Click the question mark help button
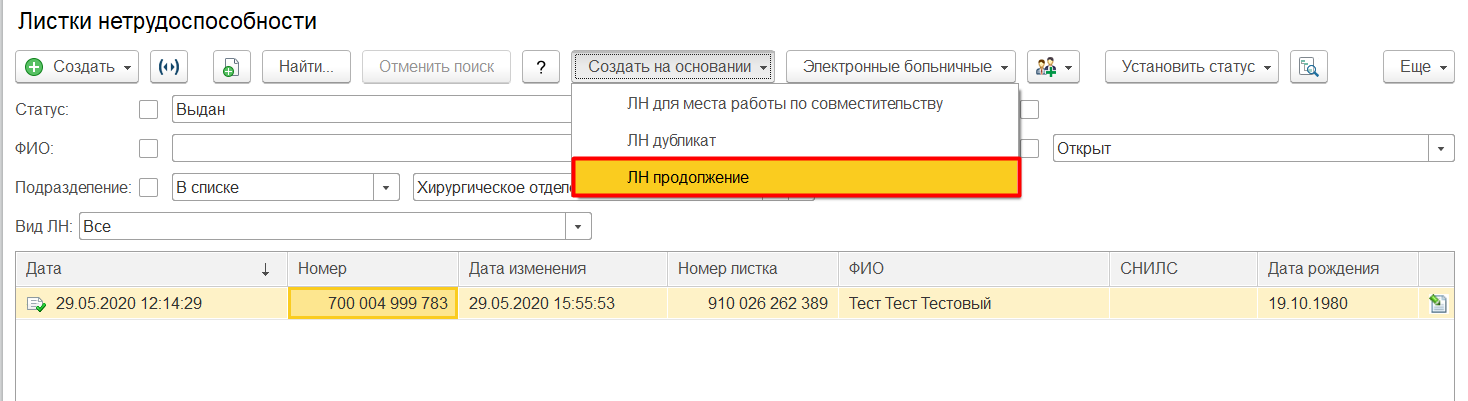 541,67
